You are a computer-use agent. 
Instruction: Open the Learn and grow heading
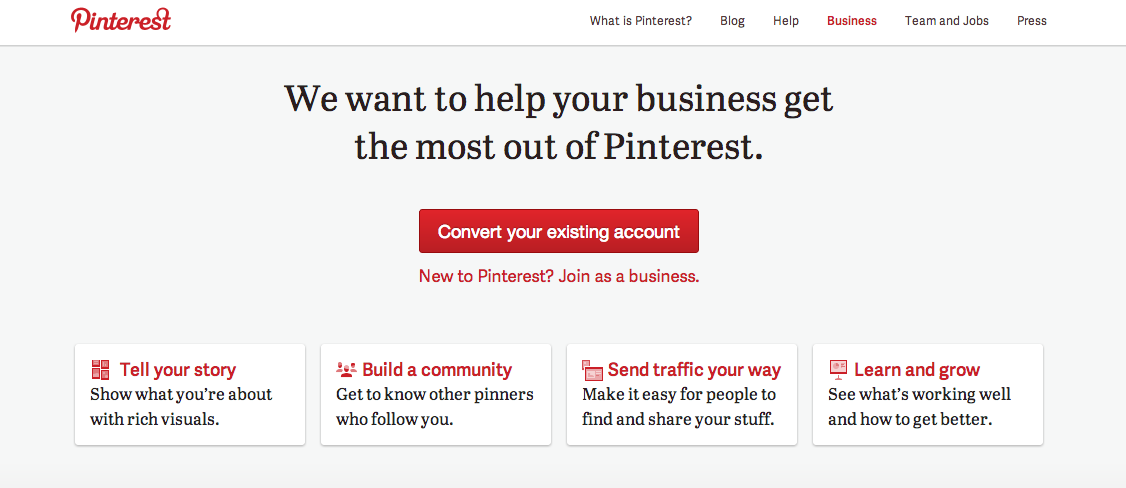click(917, 370)
